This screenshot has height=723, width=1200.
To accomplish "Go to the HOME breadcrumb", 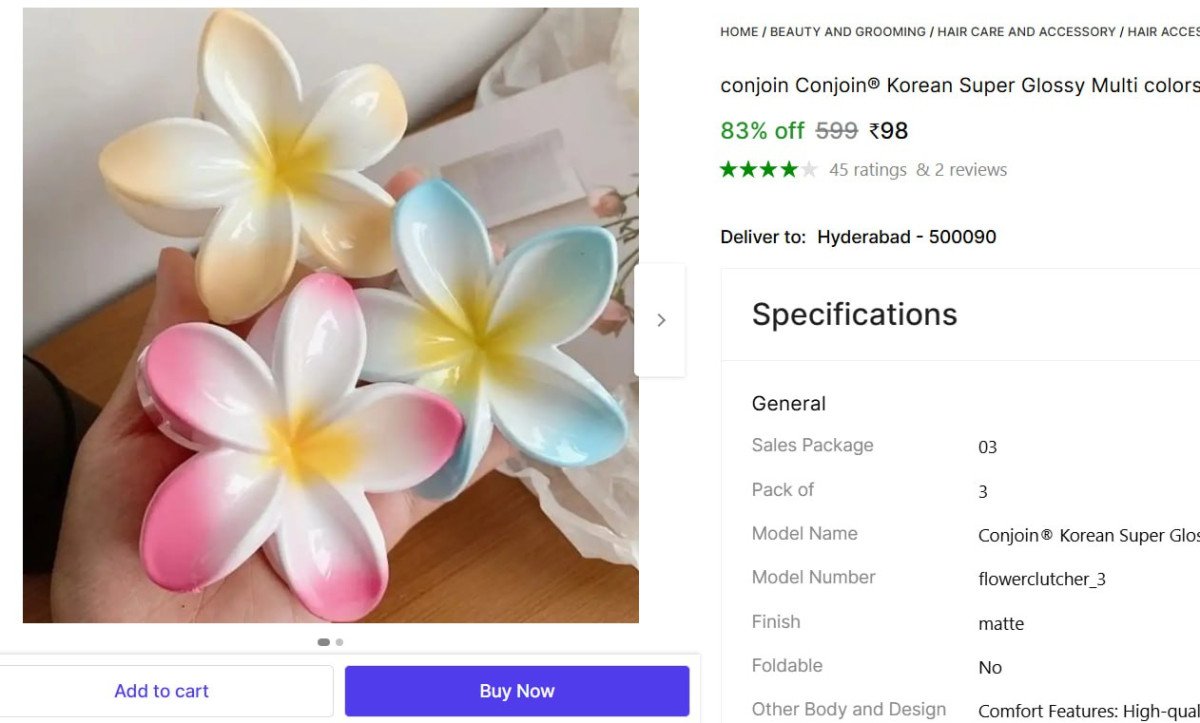I will pos(739,32).
